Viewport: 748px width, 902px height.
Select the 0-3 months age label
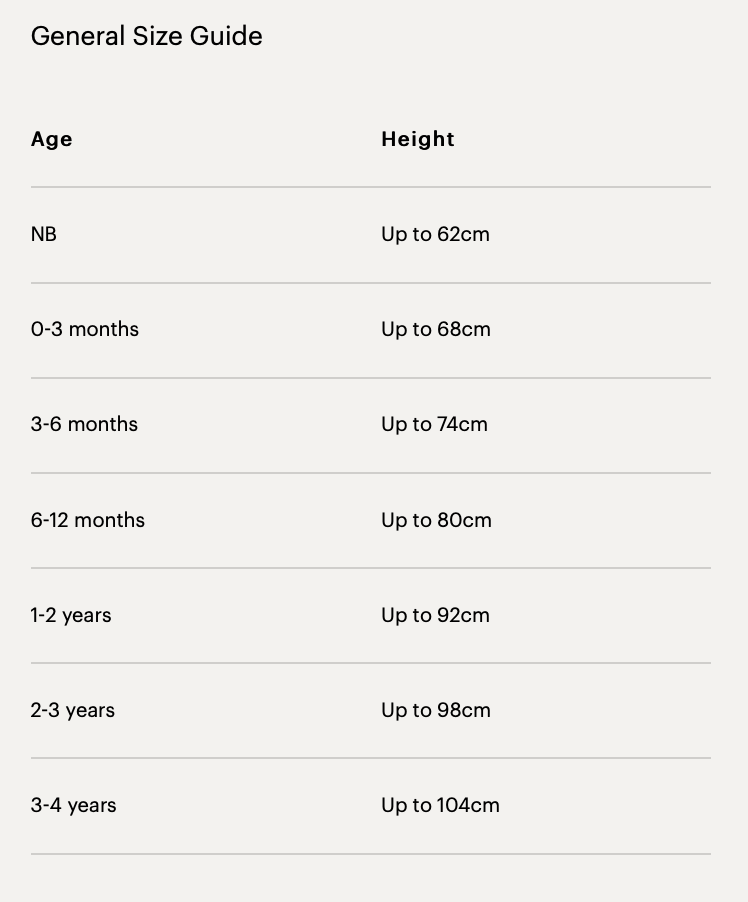(x=85, y=329)
